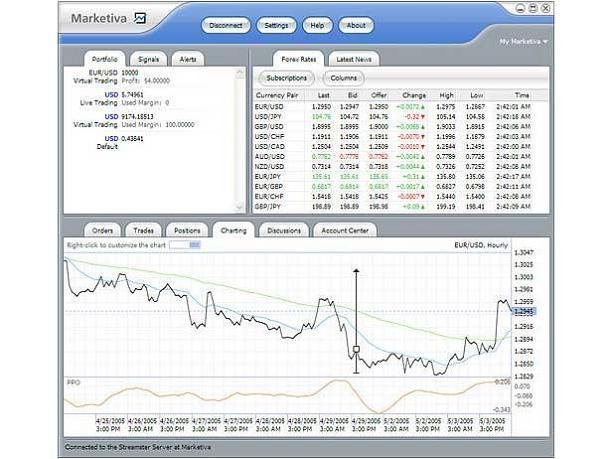Select the Forex Rates tab

coord(299,59)
